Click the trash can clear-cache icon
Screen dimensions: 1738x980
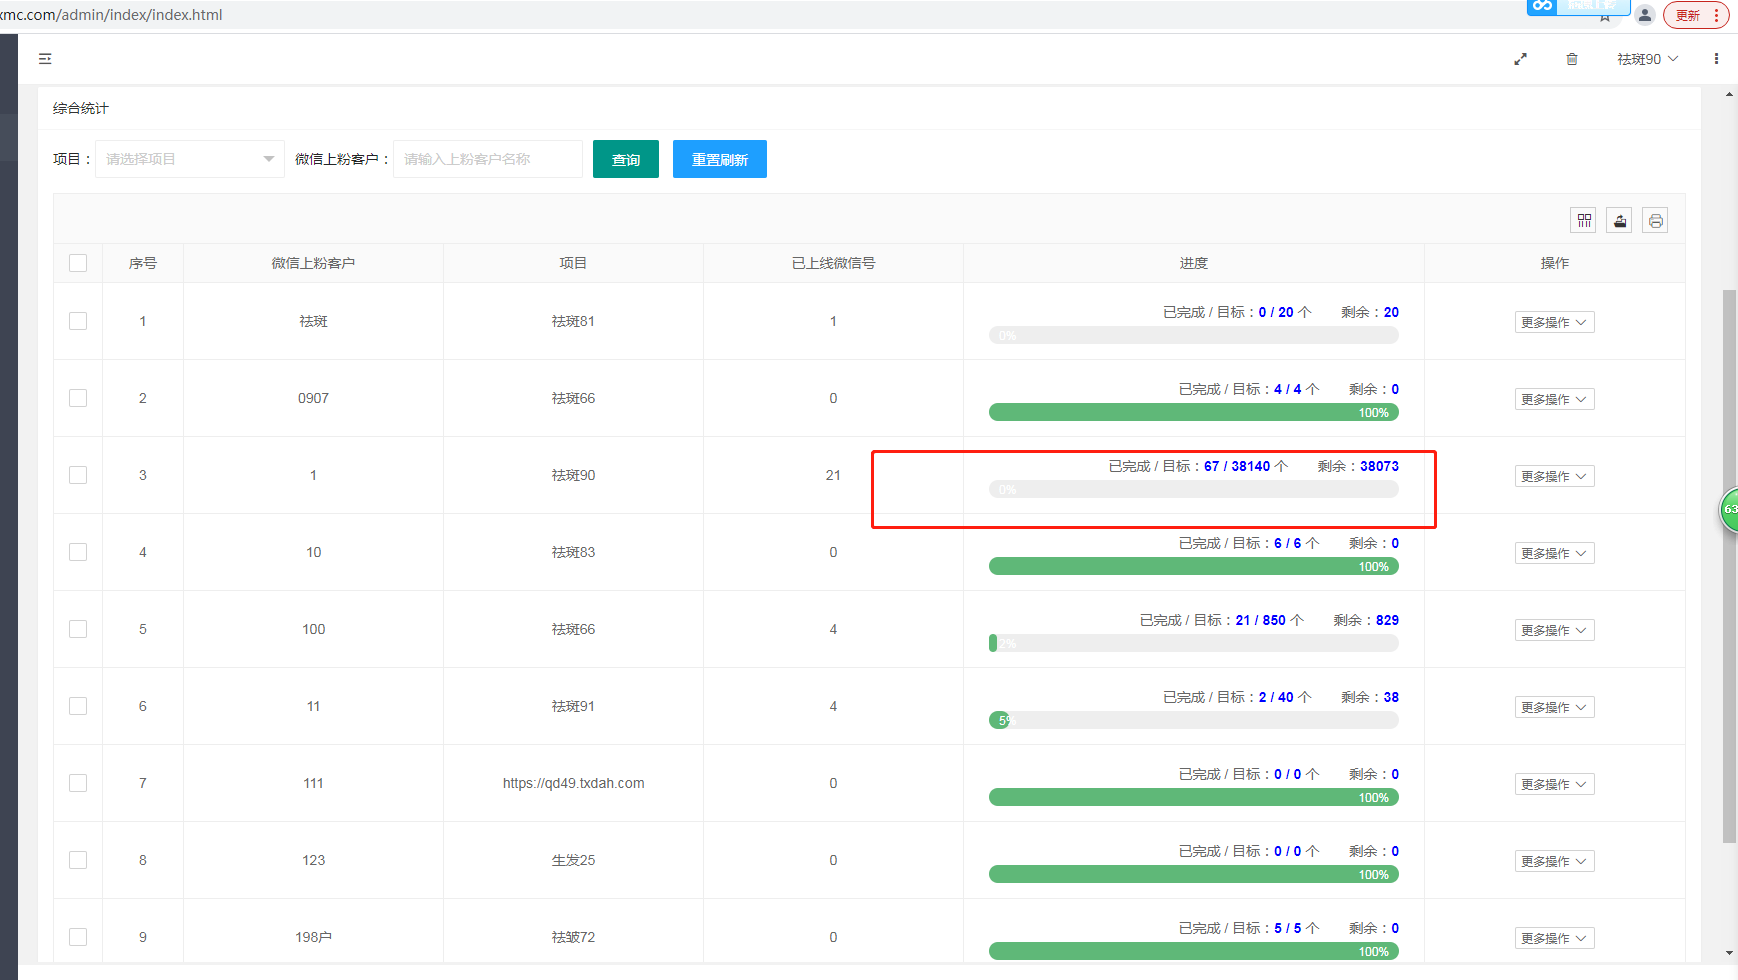(1572, 59)
